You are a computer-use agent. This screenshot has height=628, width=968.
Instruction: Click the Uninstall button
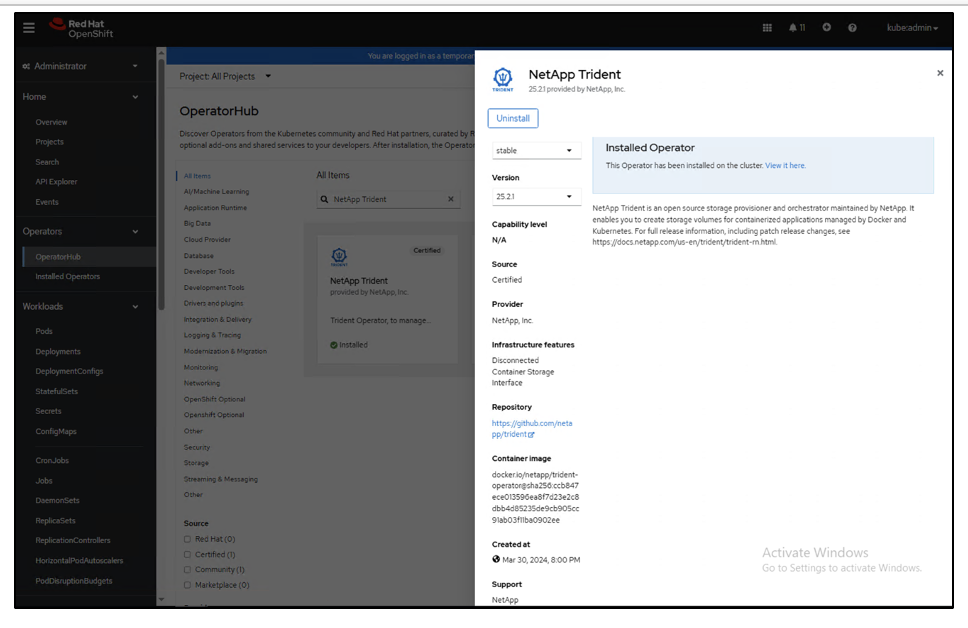[513, 118]
